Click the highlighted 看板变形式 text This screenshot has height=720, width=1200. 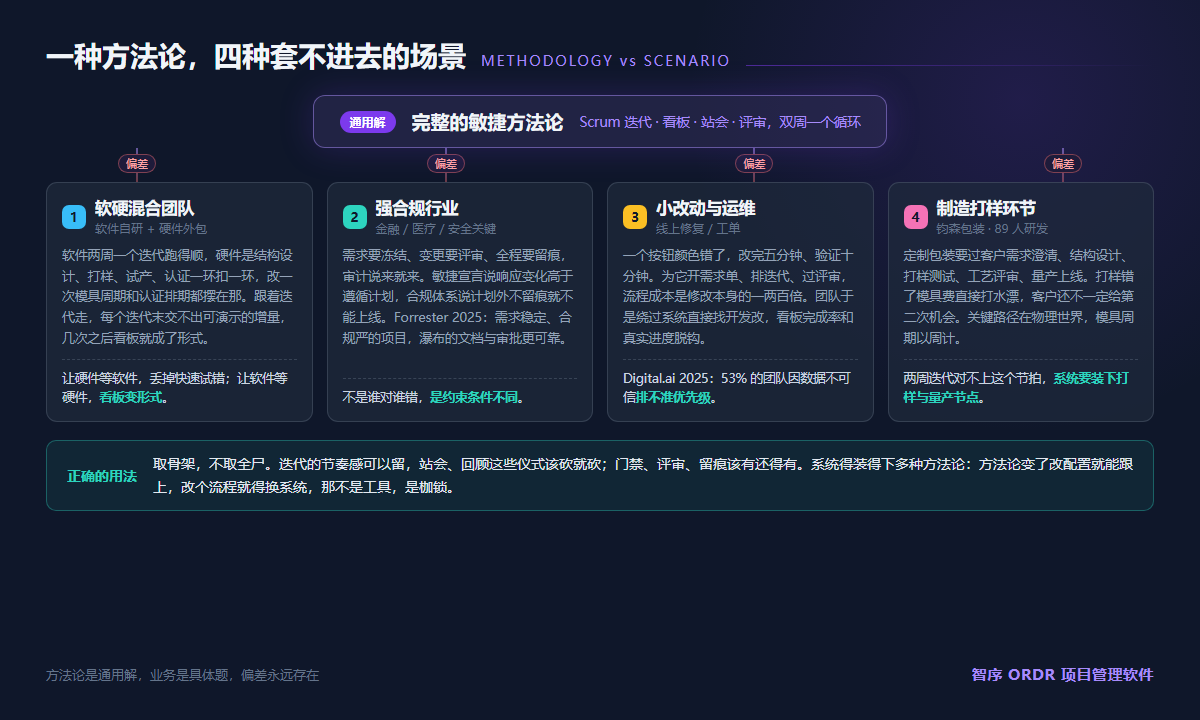point(133,397)
